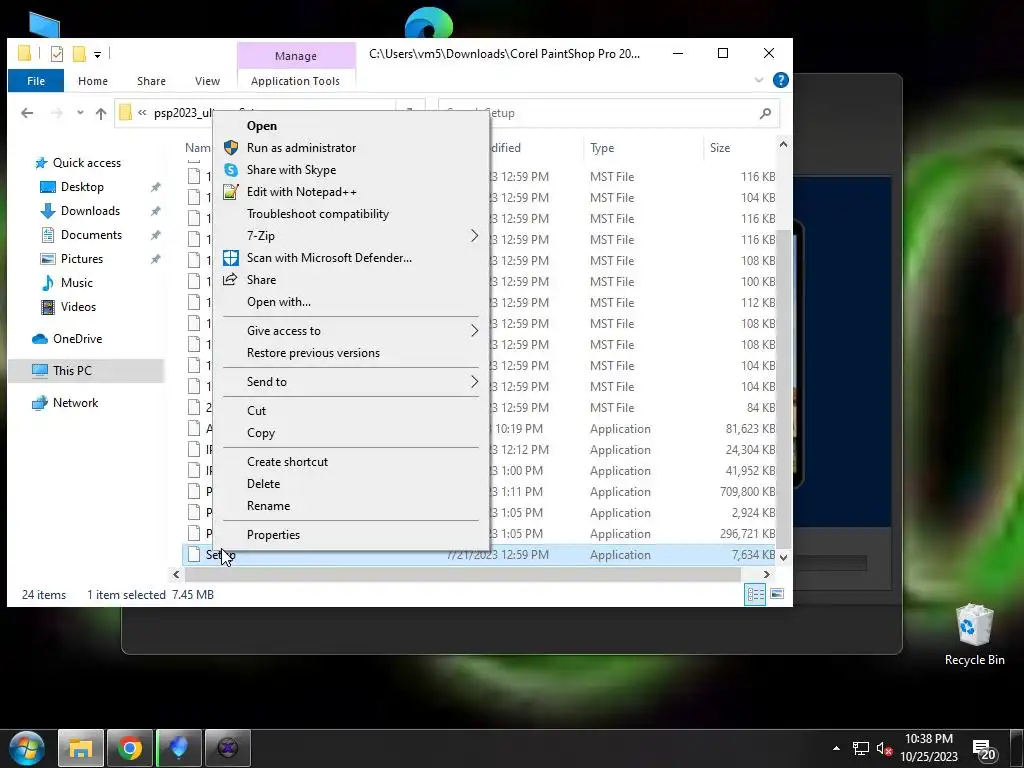Open Music in navigation pane
The width and height of the screenshot is (1024, 768).
76,283
